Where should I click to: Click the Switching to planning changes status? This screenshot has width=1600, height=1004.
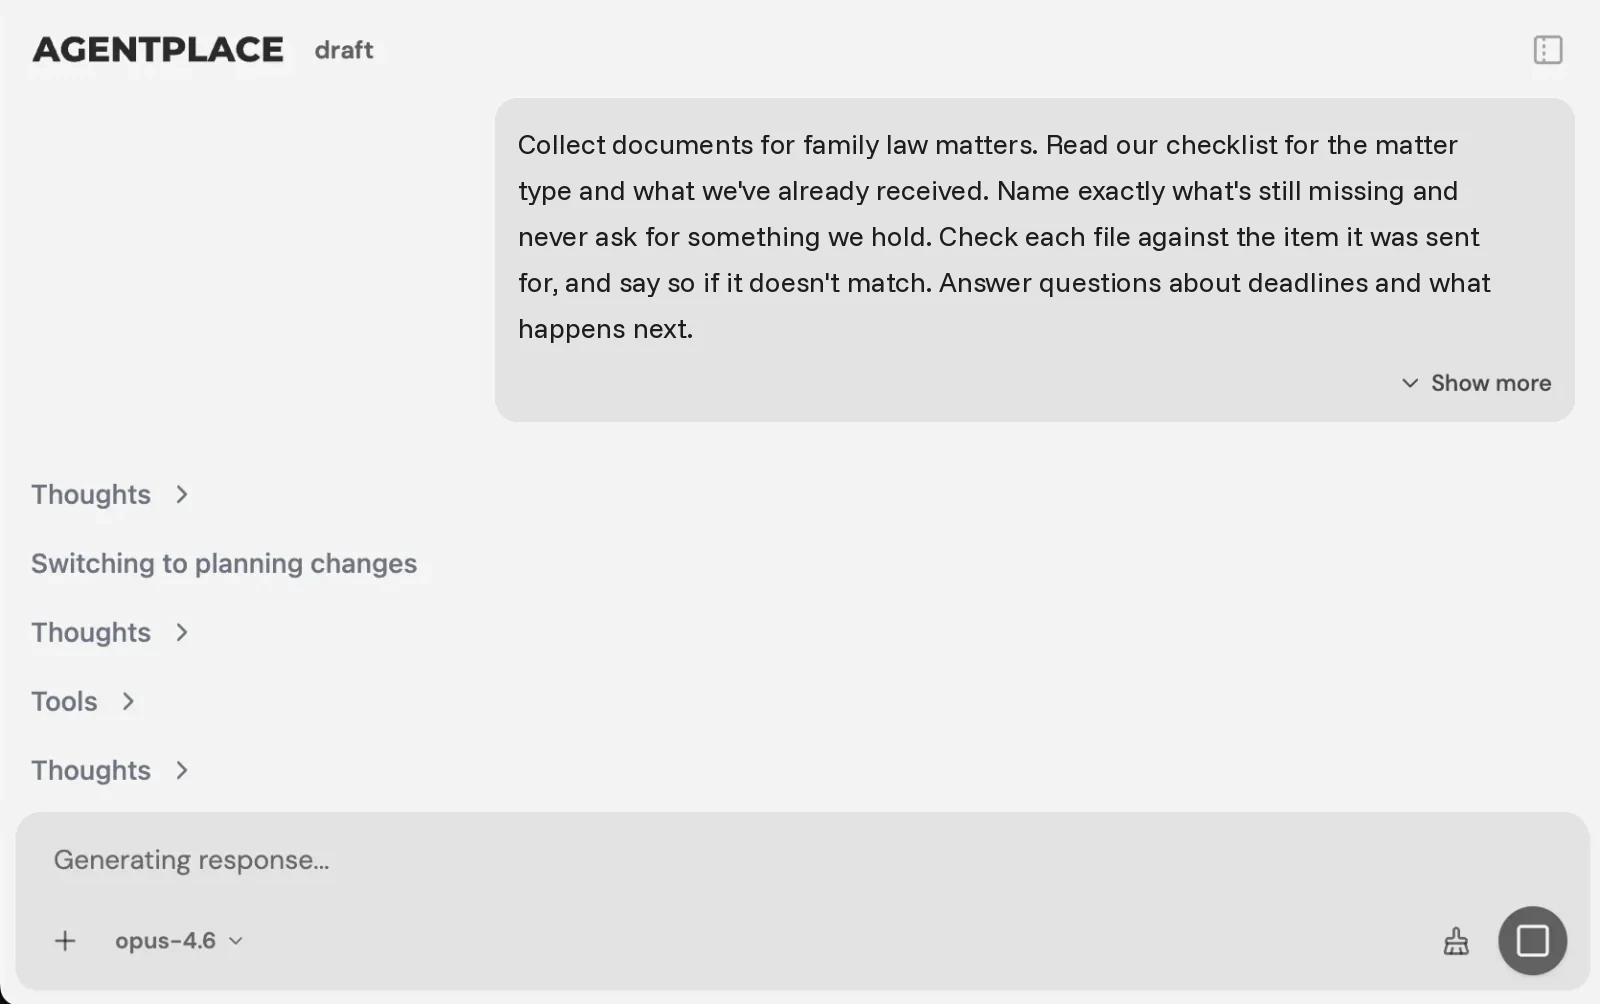point(224,563)
